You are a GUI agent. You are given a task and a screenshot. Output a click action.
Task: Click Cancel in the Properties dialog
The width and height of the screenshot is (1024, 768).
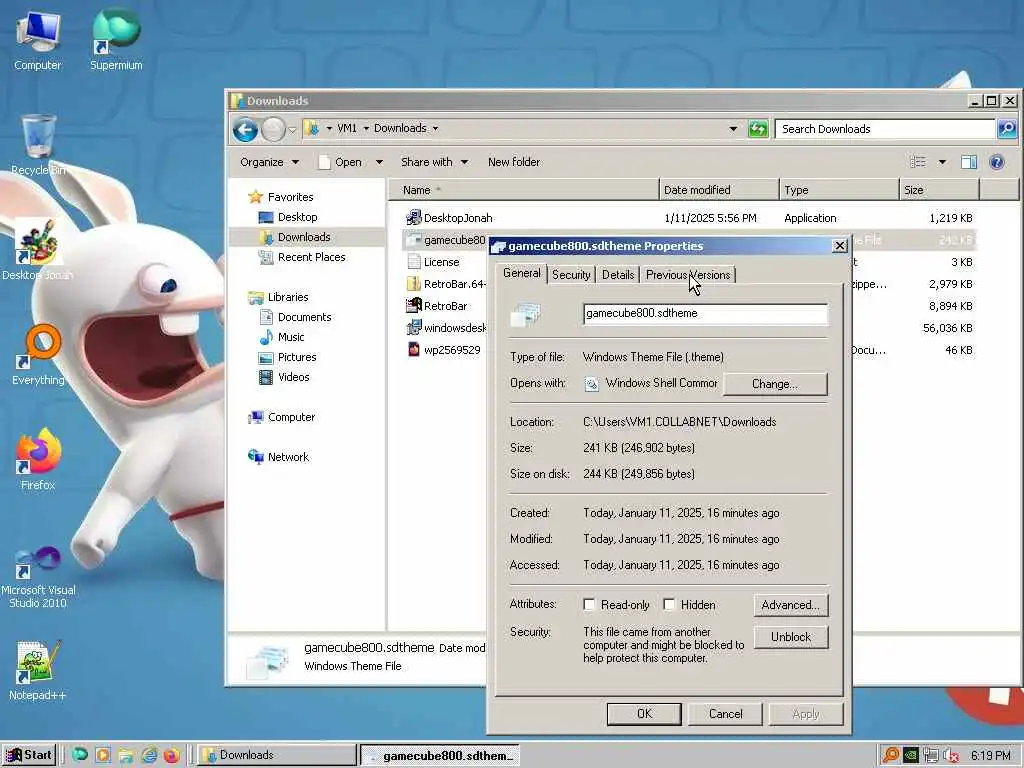tap(725, 714)
